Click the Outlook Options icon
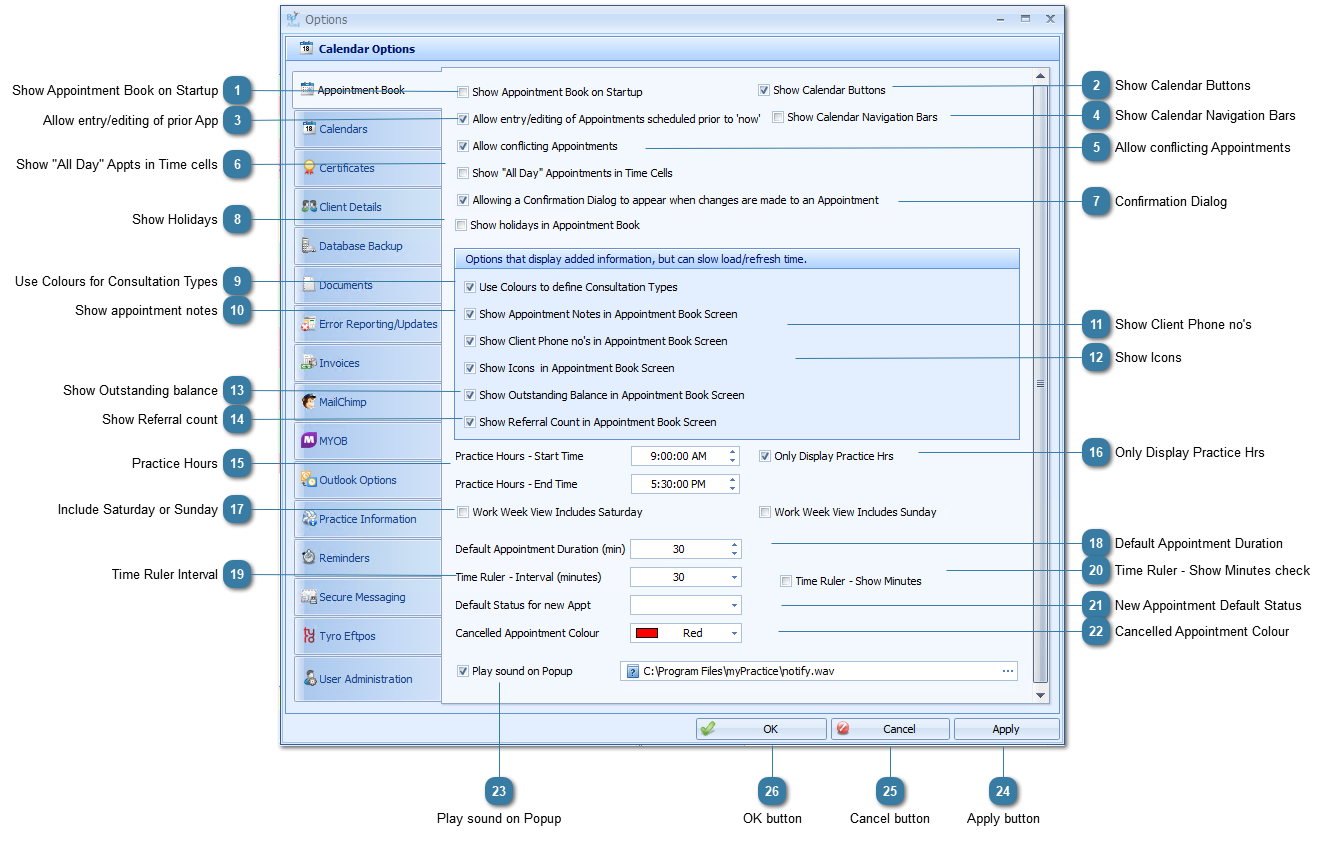Screen dimensions: 1326x842 tap(309, 479)
